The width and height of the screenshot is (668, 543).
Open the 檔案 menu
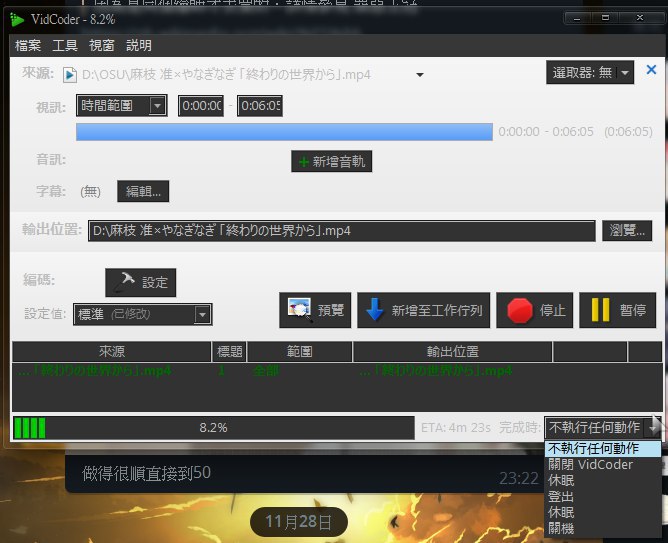tap(28, 45)
